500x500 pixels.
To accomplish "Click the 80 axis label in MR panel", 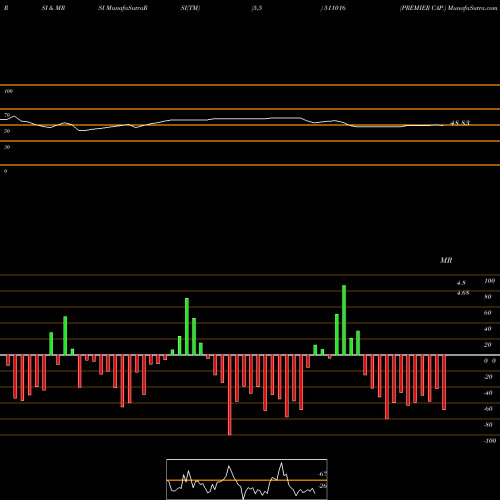I will tap(488, 297).
